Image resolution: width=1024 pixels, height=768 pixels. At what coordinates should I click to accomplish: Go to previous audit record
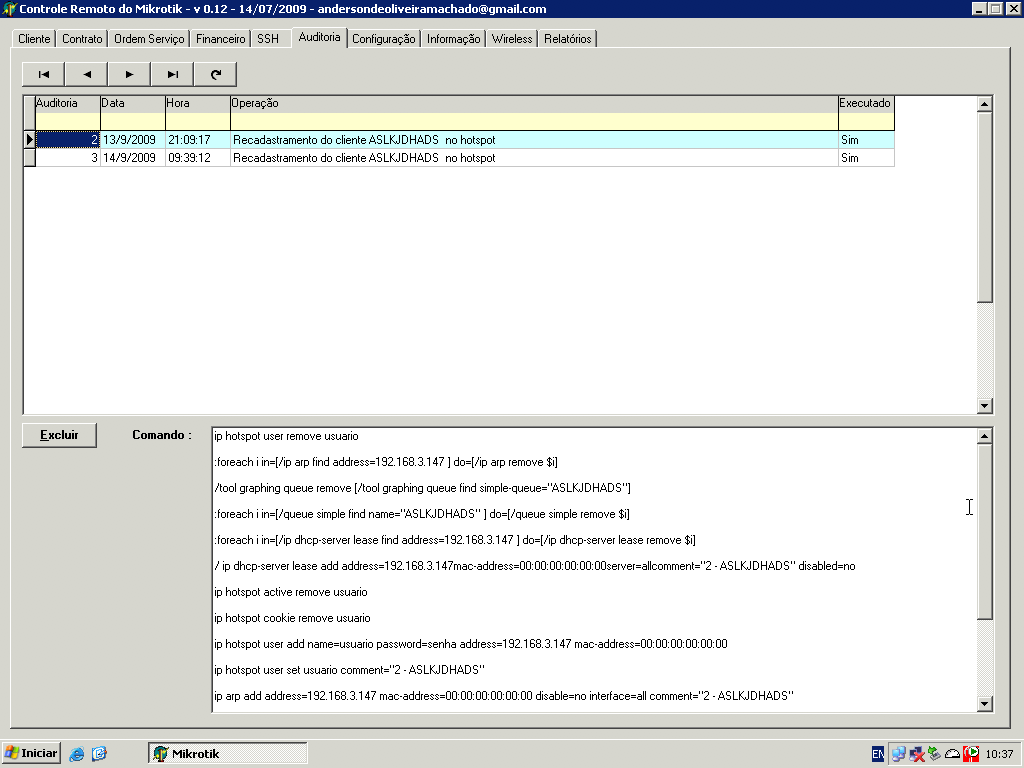coord(86,74)
